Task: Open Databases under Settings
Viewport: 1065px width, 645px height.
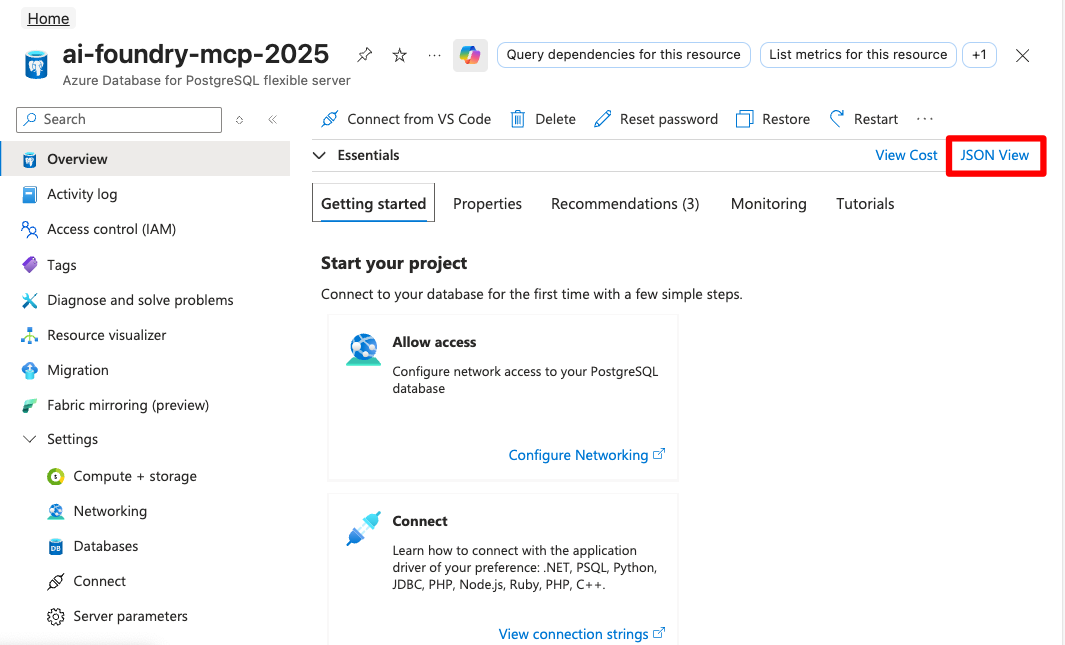Action: 104,546
